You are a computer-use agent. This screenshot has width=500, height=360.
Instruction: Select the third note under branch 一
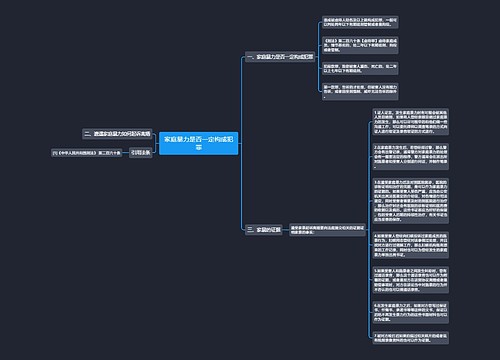[x=360, y=68]
